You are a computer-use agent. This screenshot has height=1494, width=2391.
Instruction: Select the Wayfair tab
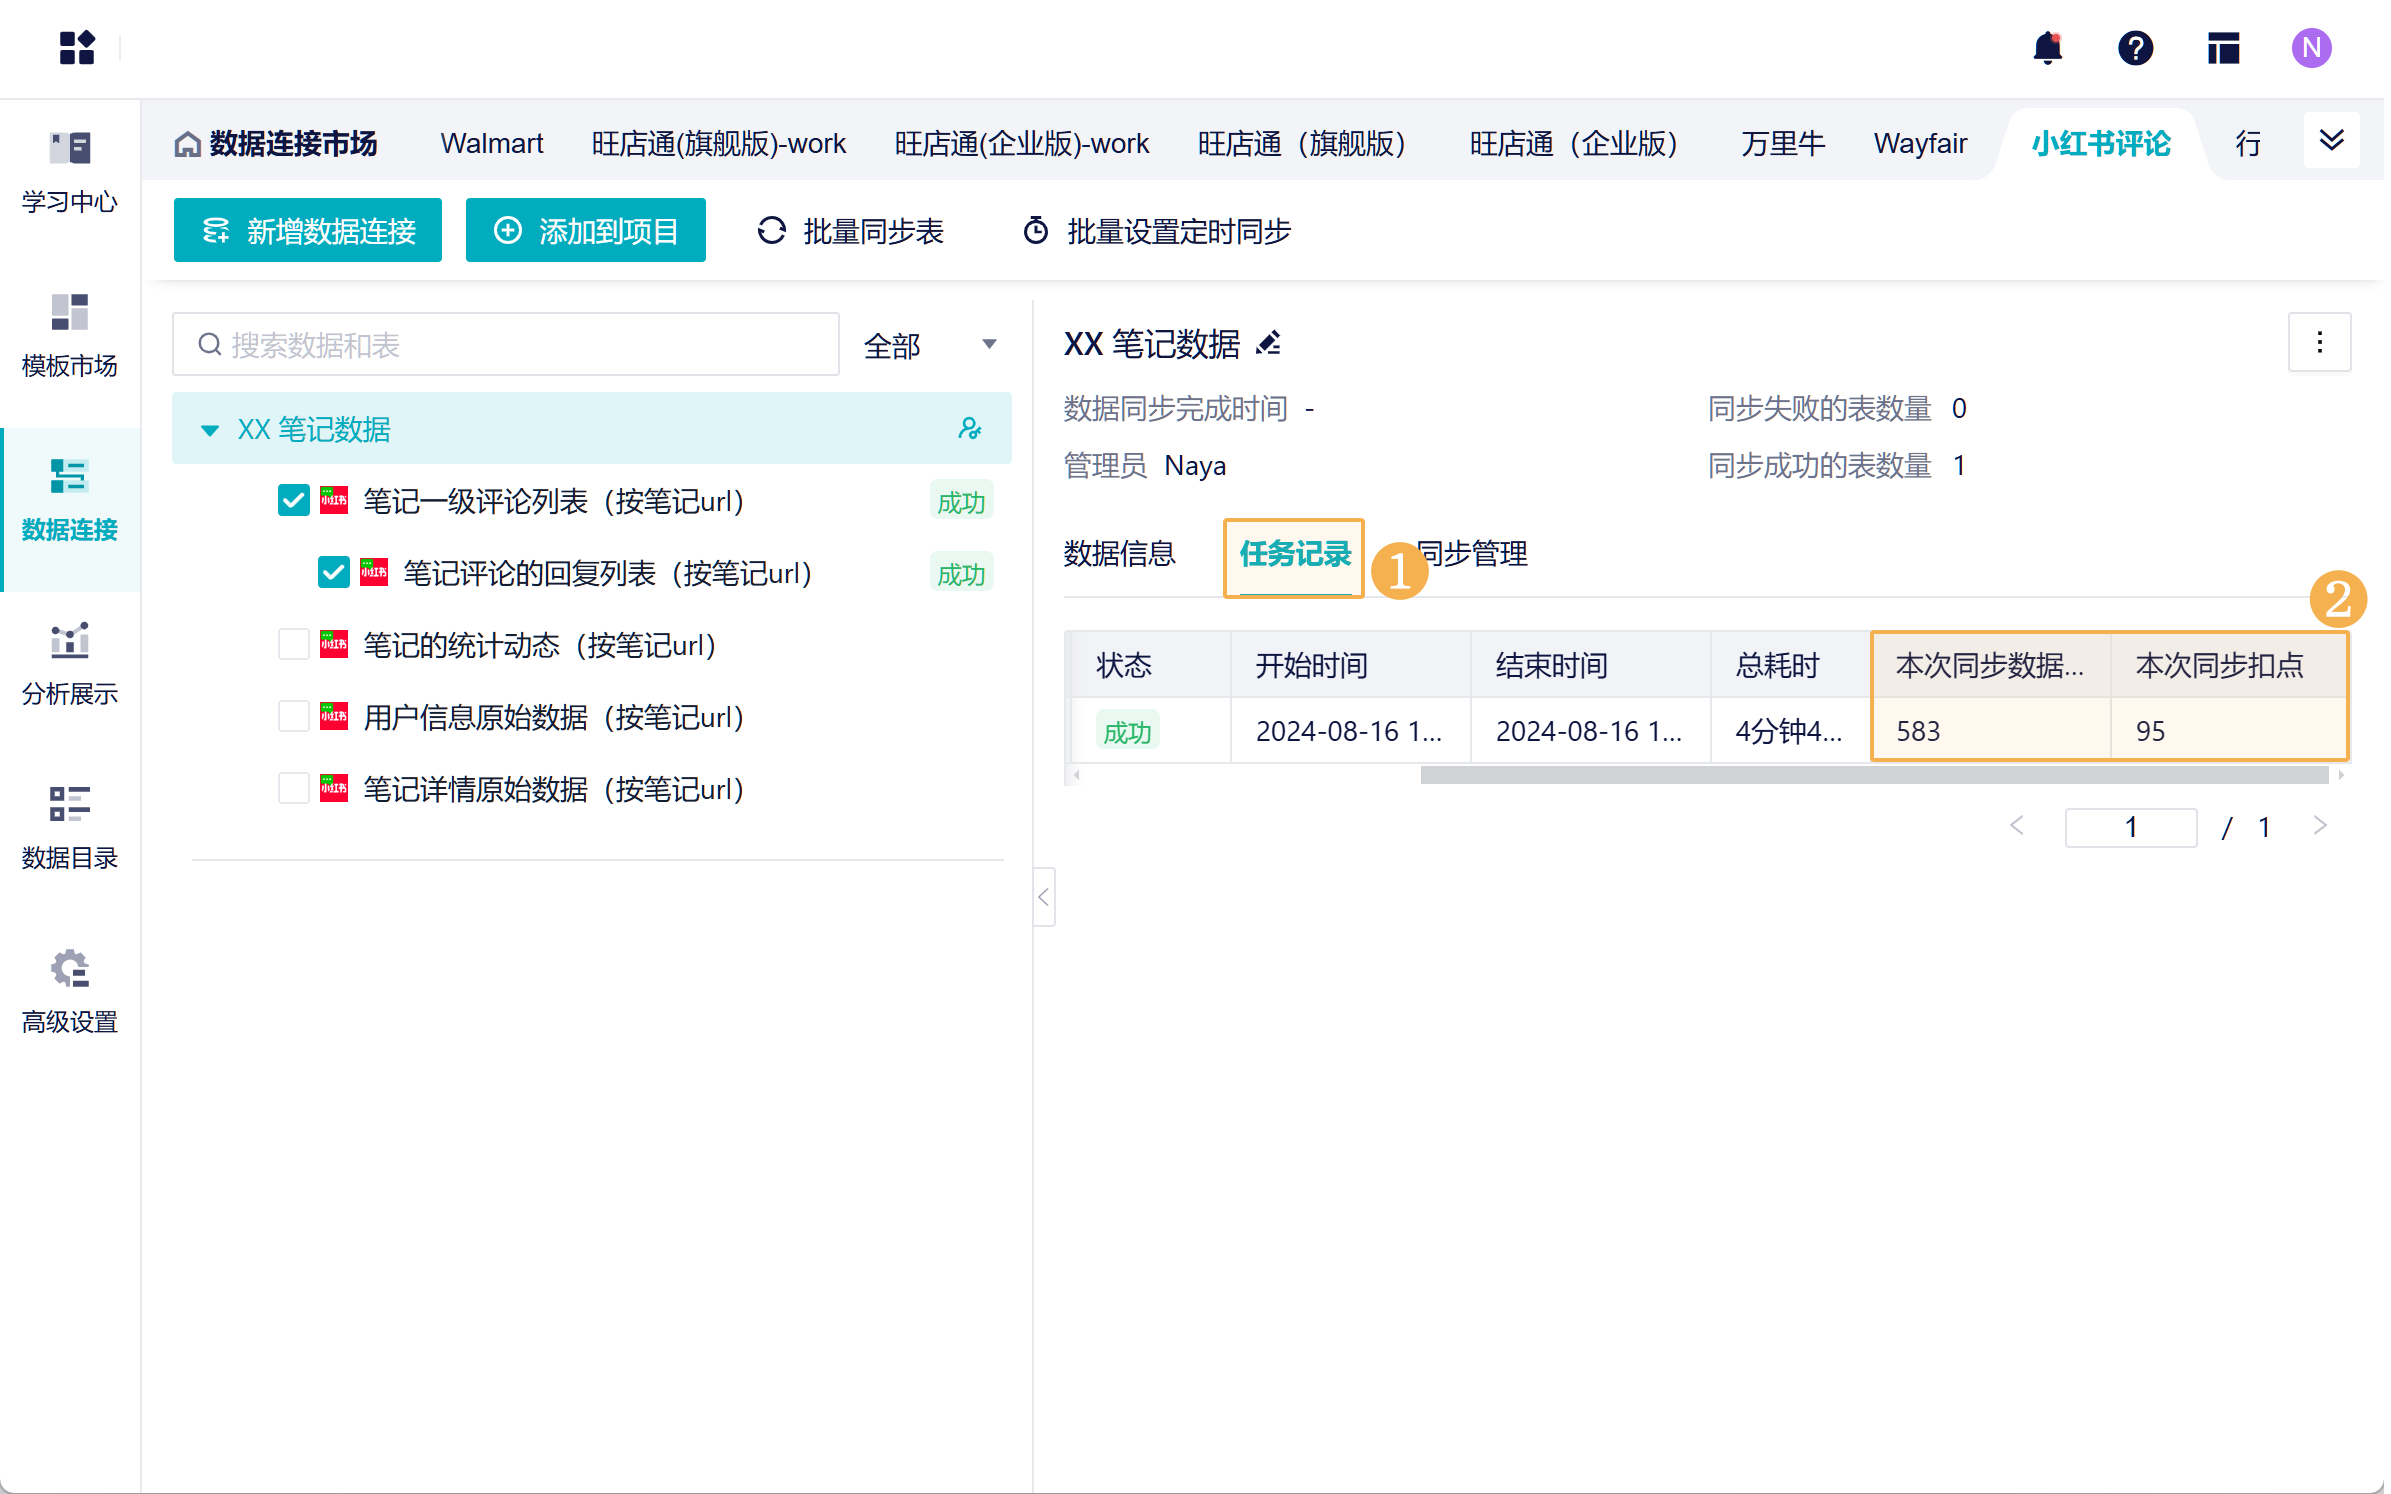(1919, 144)
